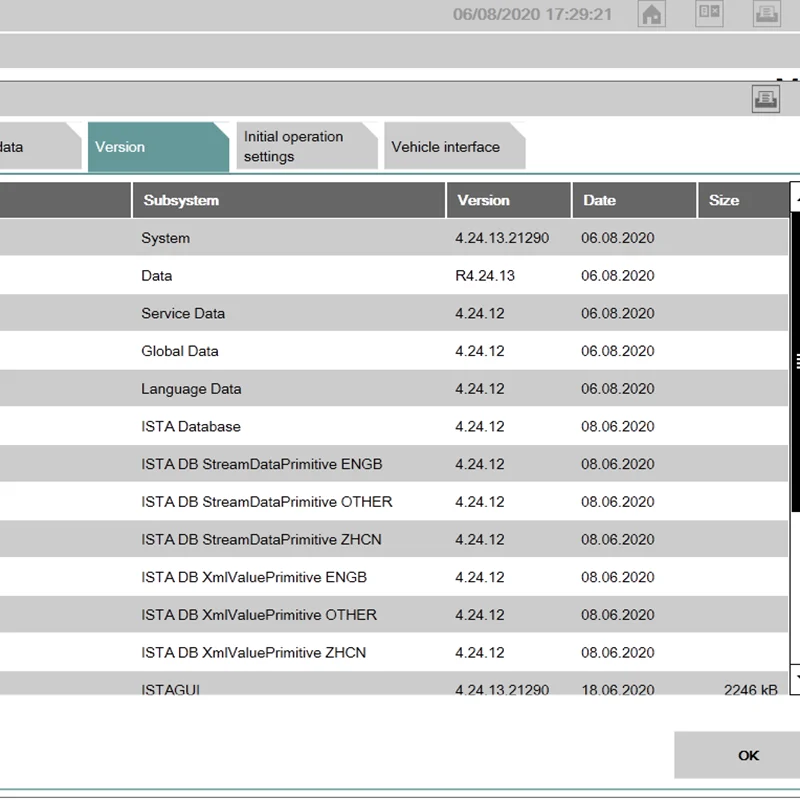
Task: Click the table scrollbar thumb
Action: [x=795, y=362]
